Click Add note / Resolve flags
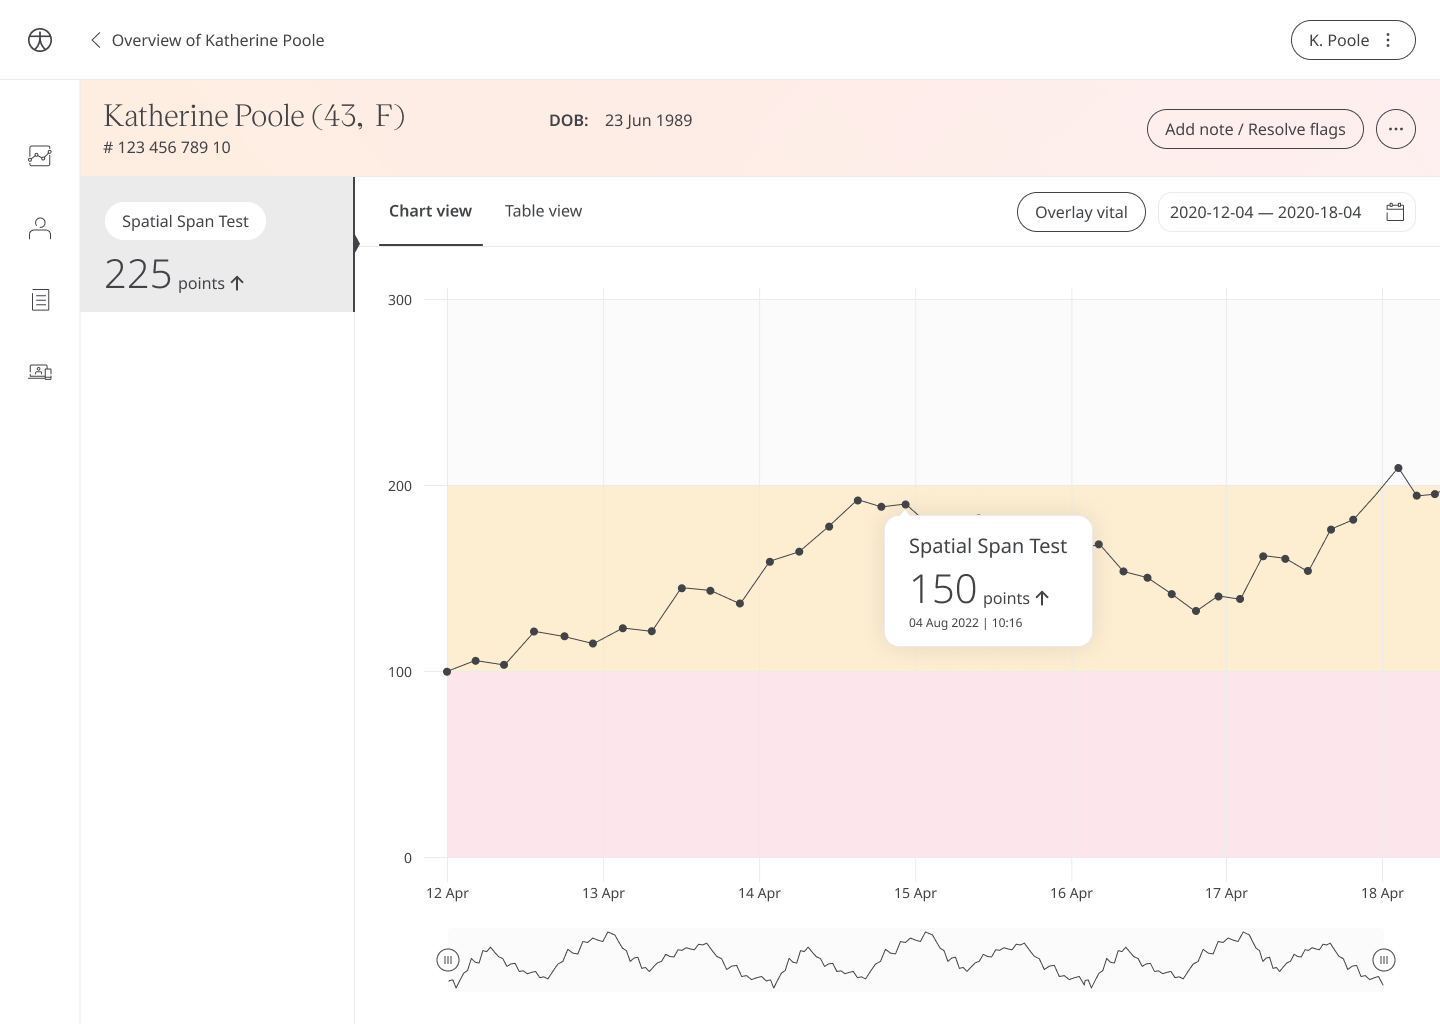Image resolution: width=1440 pixels, height=1024 pixels. (1255, 129)
